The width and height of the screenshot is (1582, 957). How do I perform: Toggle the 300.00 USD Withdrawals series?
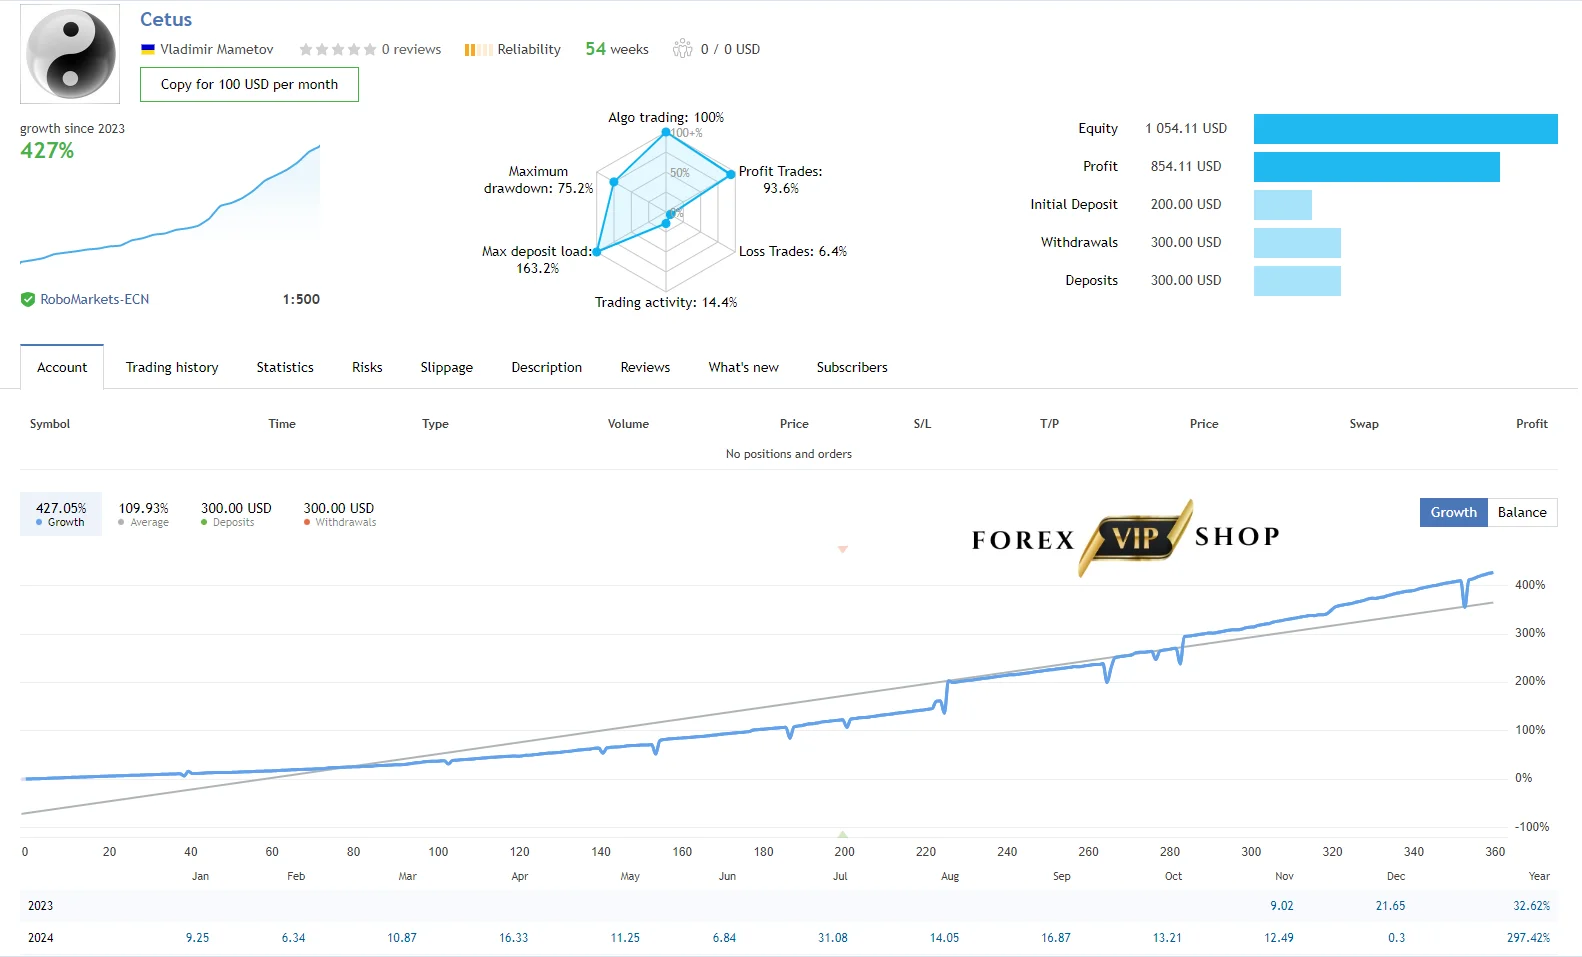click(x=339, y=514)
